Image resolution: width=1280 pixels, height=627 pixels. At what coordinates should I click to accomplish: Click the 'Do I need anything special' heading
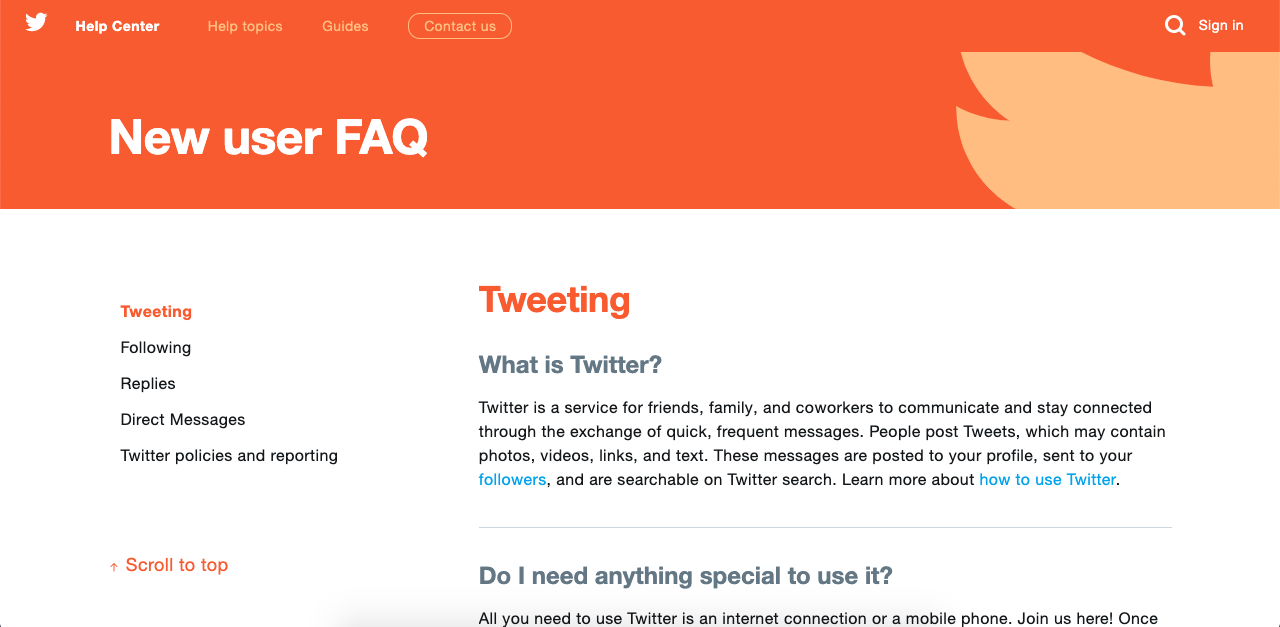685,576
